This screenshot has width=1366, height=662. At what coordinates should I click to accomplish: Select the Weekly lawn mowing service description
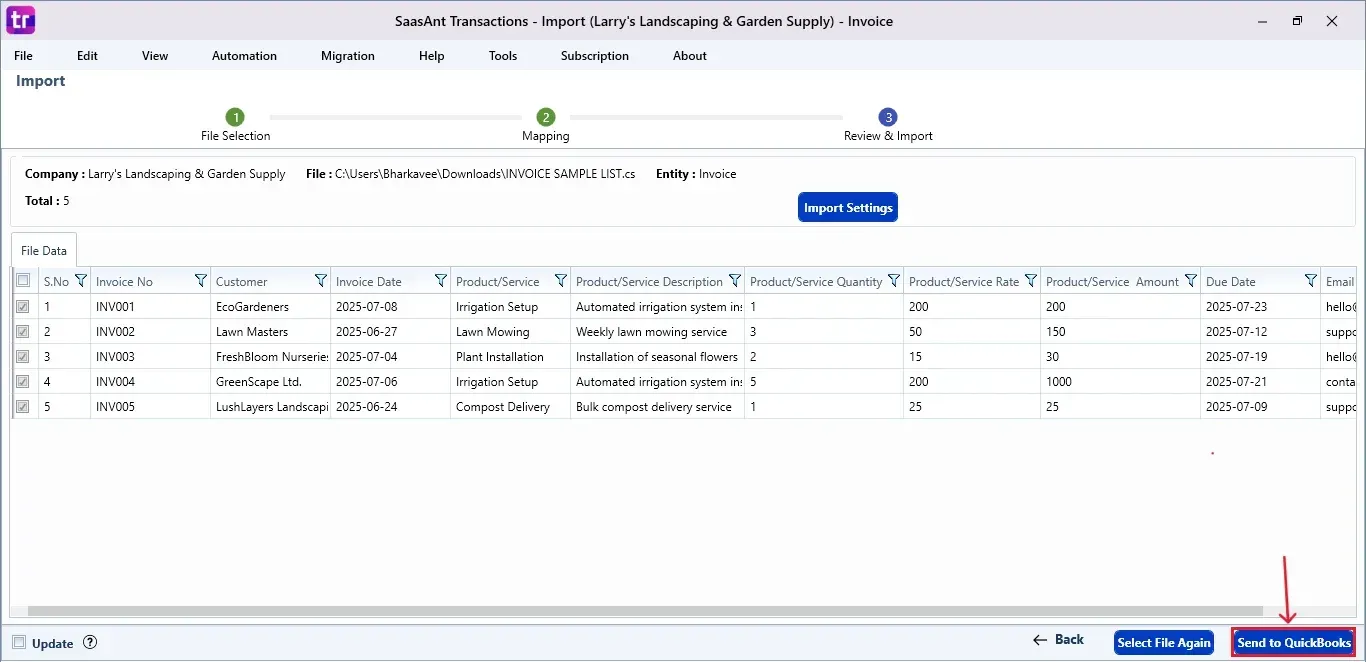click(x=657, y=332)
